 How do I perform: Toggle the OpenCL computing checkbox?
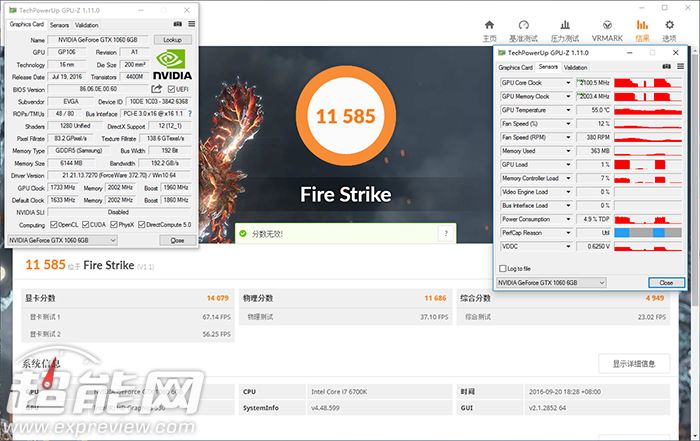(54, 224)
